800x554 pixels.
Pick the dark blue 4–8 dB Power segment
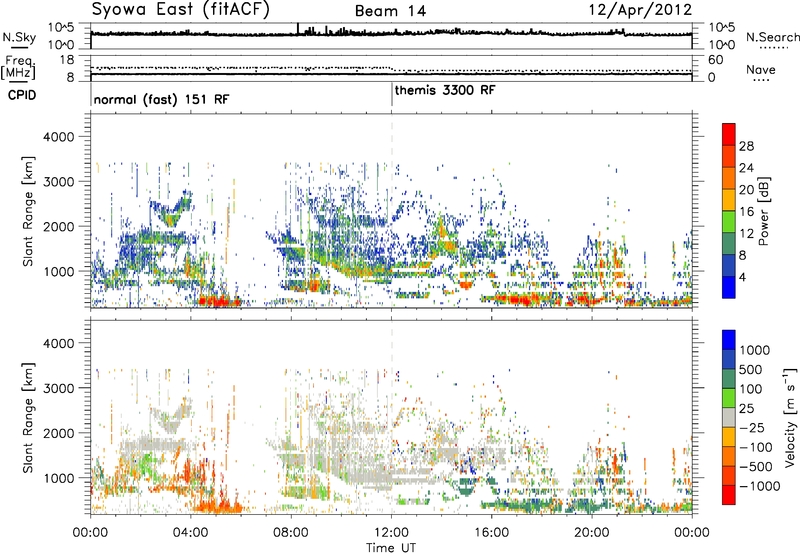(x=729, y=265)
